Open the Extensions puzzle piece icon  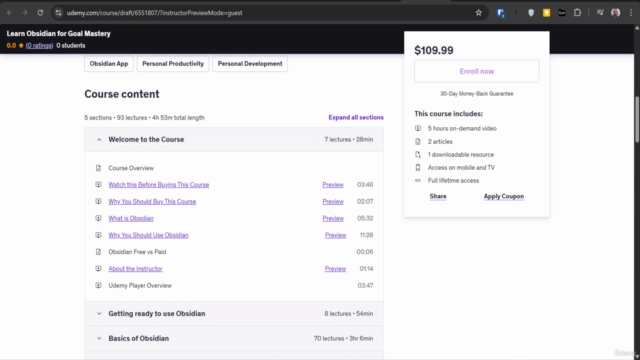577,13
